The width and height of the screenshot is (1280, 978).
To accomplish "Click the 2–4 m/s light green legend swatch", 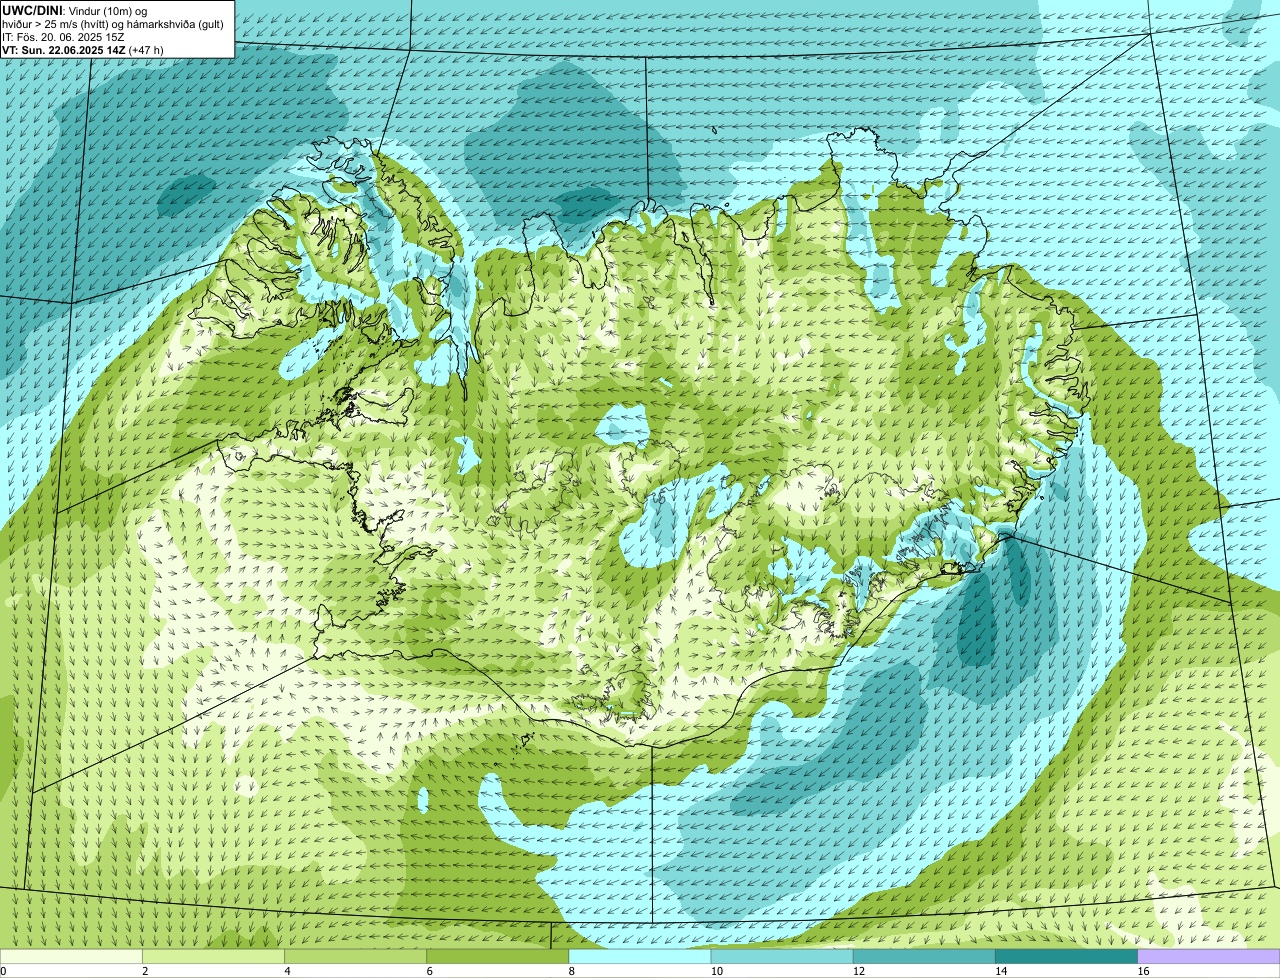I will pos(213,957).
